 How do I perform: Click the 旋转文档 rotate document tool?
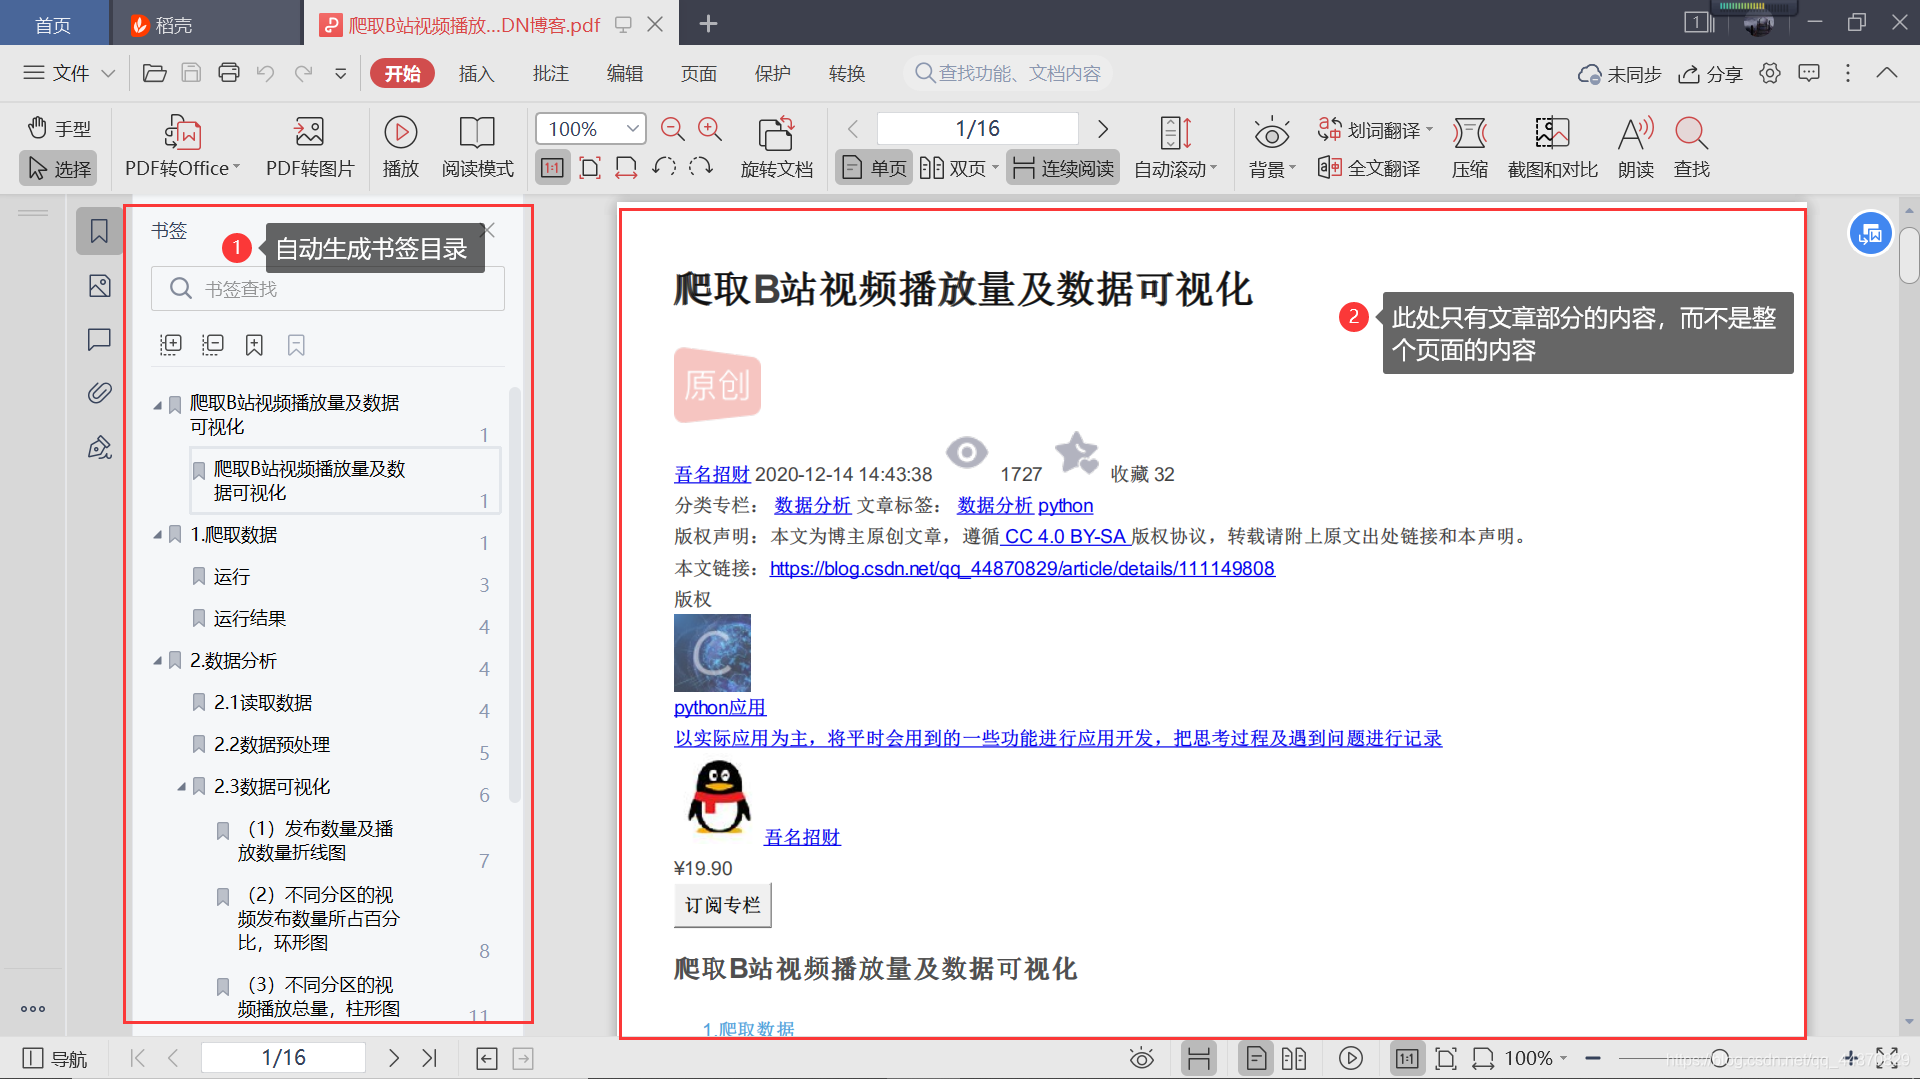[x=776, y=147]
